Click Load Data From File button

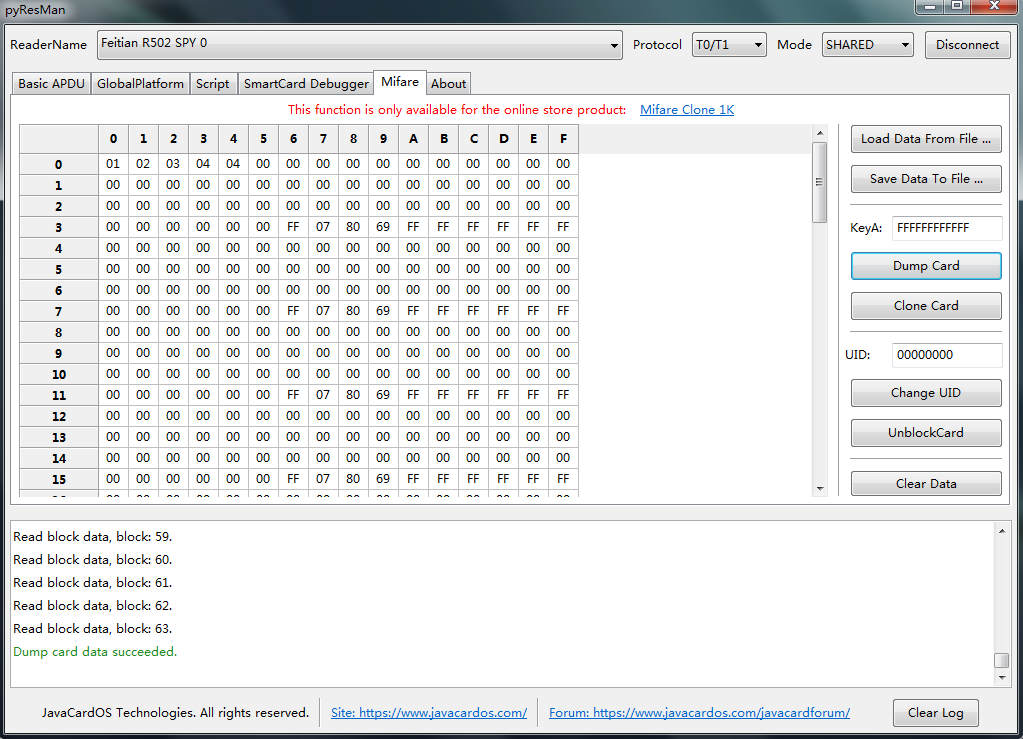tap(926, 139)
